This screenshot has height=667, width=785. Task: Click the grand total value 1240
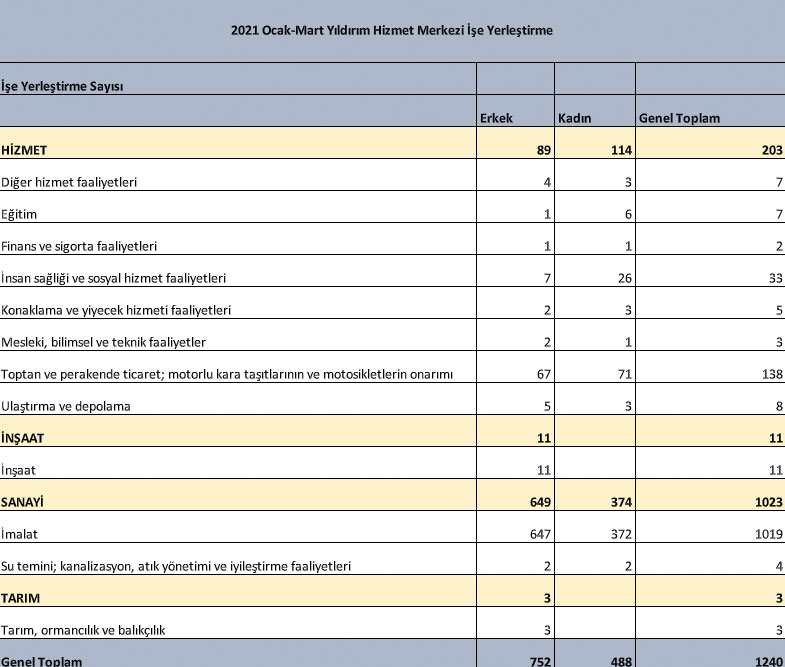[765, 659]
